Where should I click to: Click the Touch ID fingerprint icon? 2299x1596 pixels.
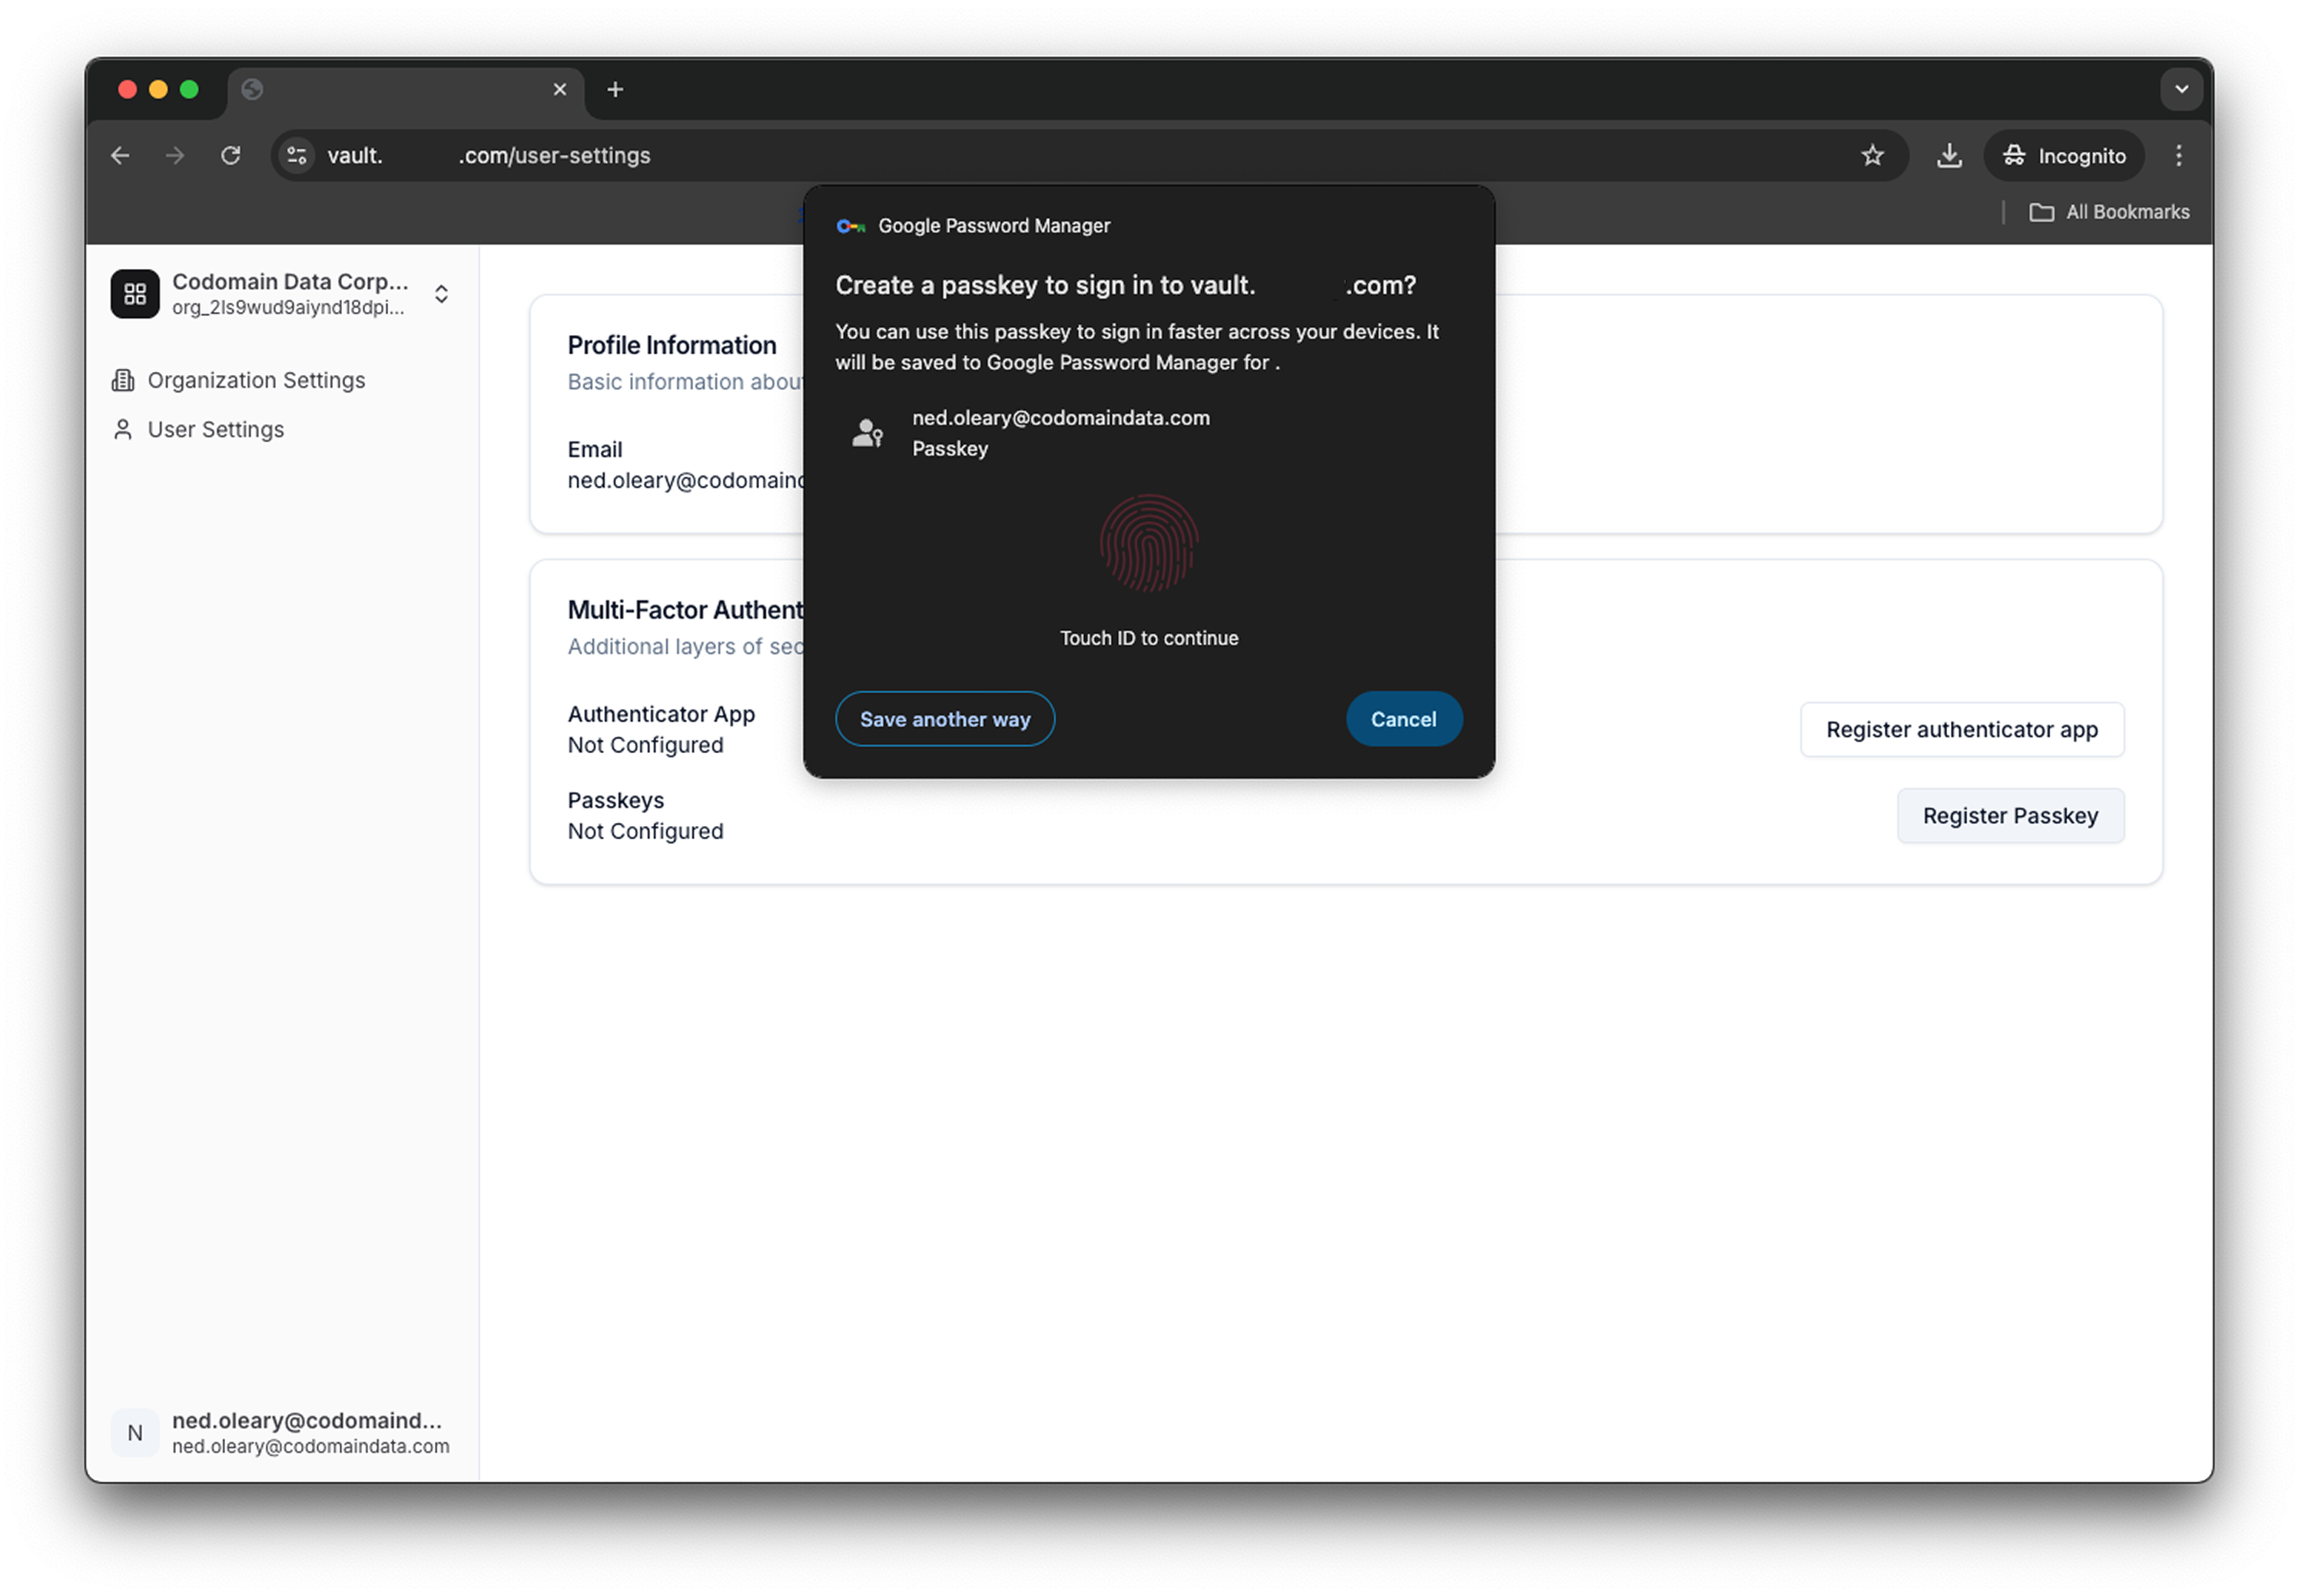(1149, 543)
